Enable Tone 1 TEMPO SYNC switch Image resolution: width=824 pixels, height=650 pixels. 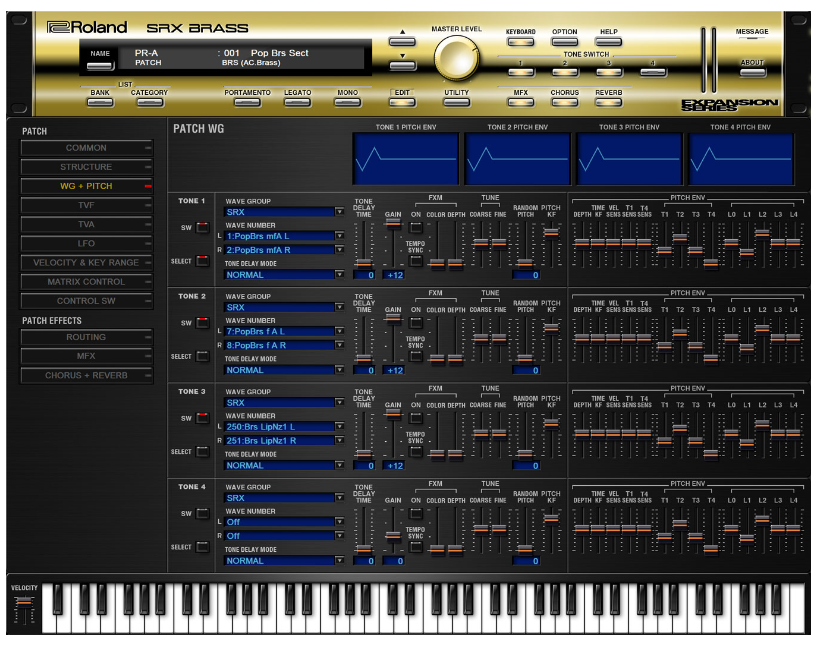click(x=416, y=261)
